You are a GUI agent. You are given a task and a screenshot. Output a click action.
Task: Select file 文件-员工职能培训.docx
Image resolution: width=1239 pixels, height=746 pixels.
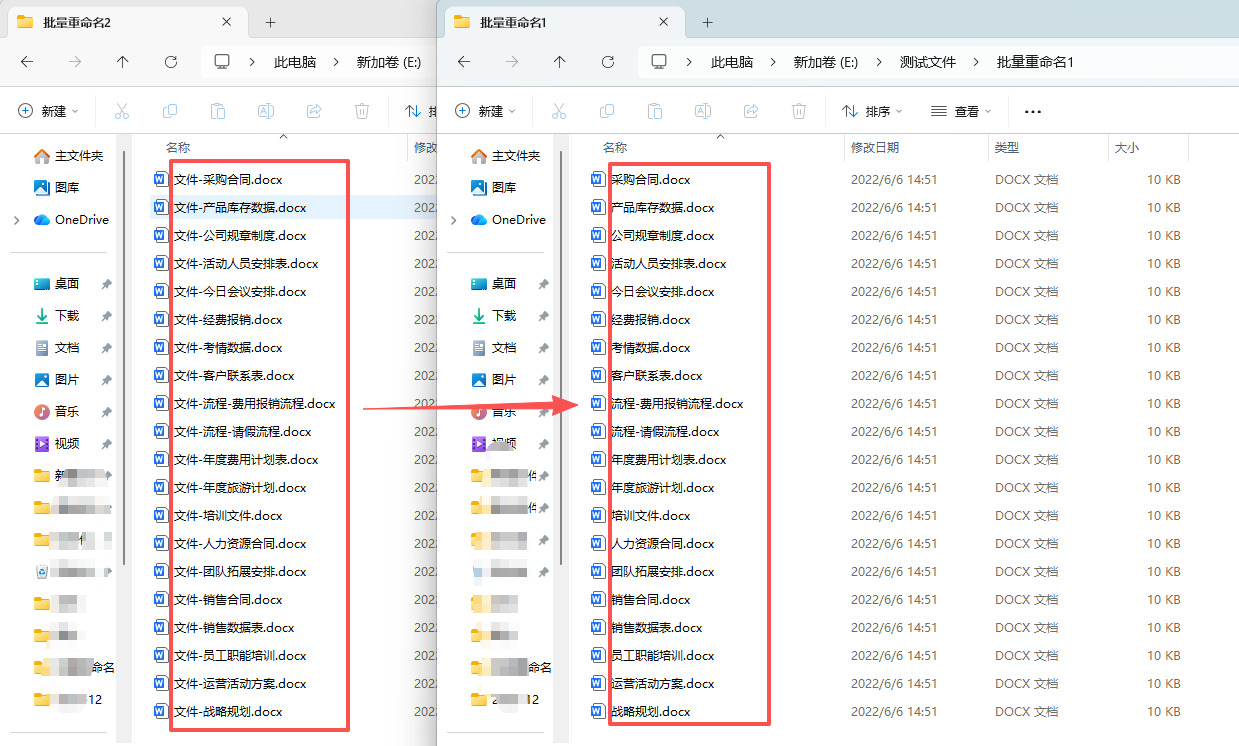[x=240, y=656]
